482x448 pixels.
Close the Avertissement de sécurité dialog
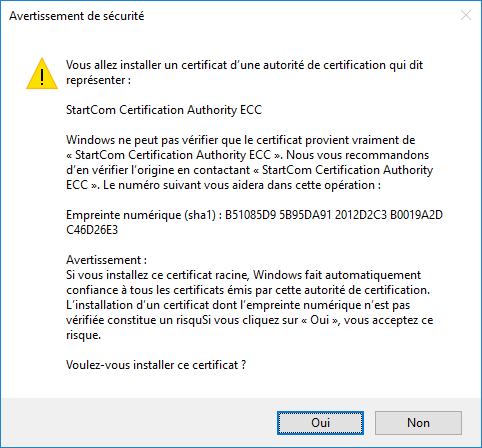click(466, 15)
